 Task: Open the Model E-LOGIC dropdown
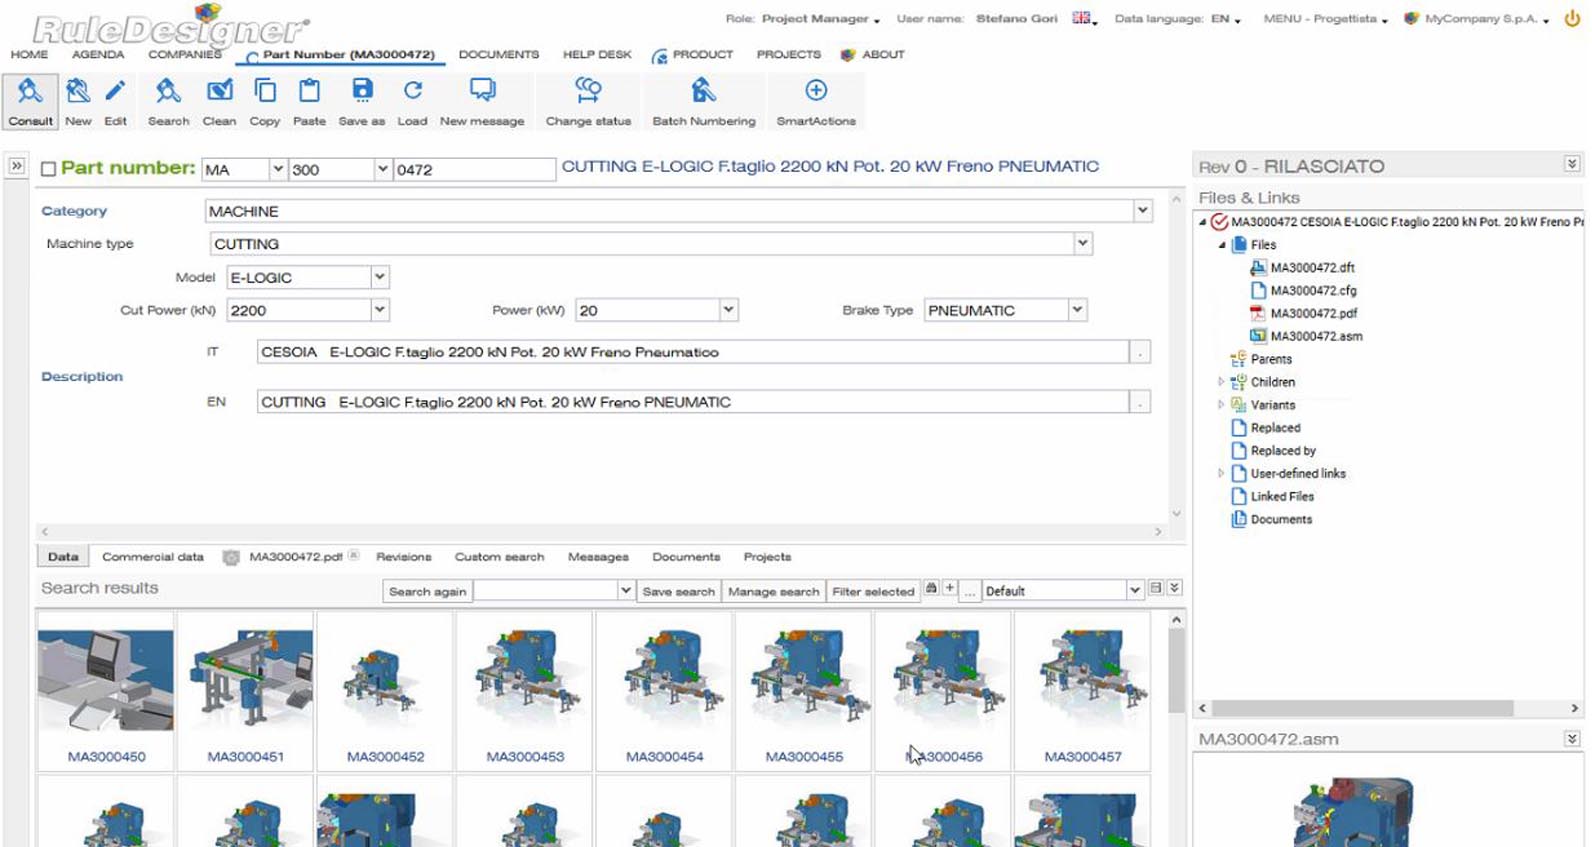(379, 277)
